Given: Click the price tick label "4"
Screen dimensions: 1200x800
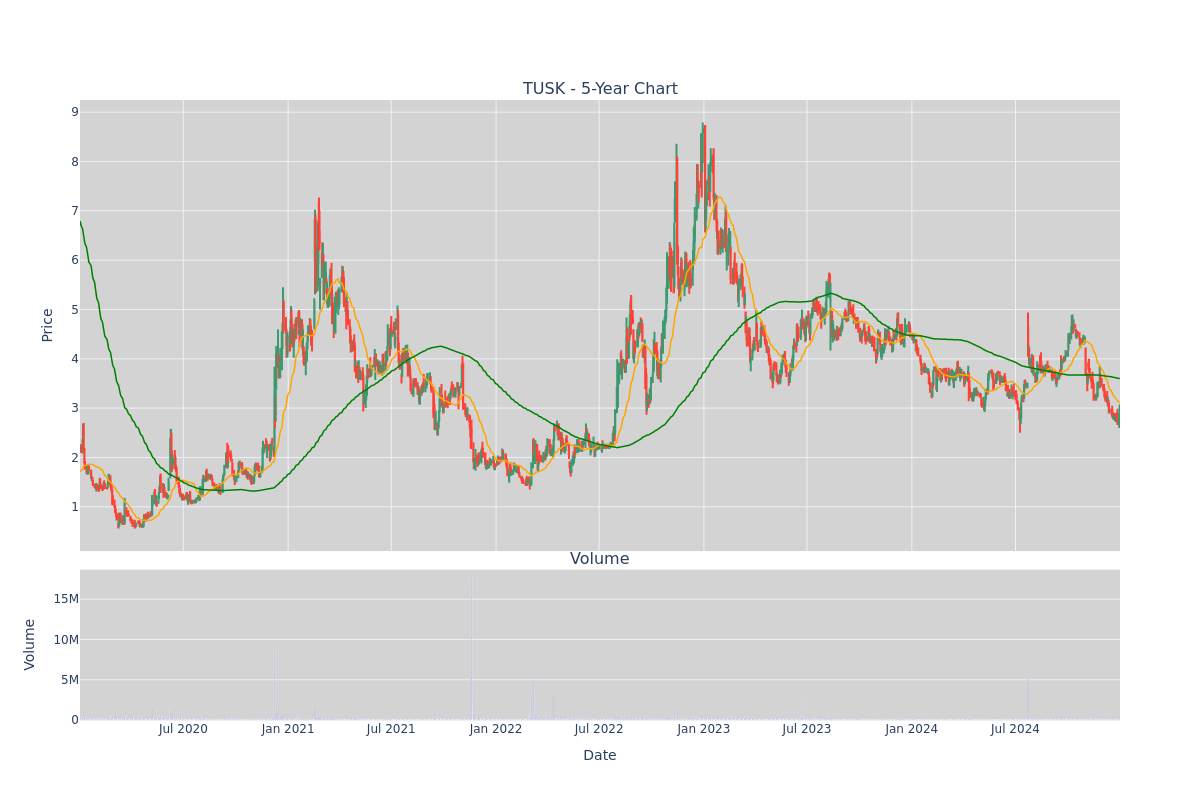Looking at the screenshot, I should click(x=74, y=359).
